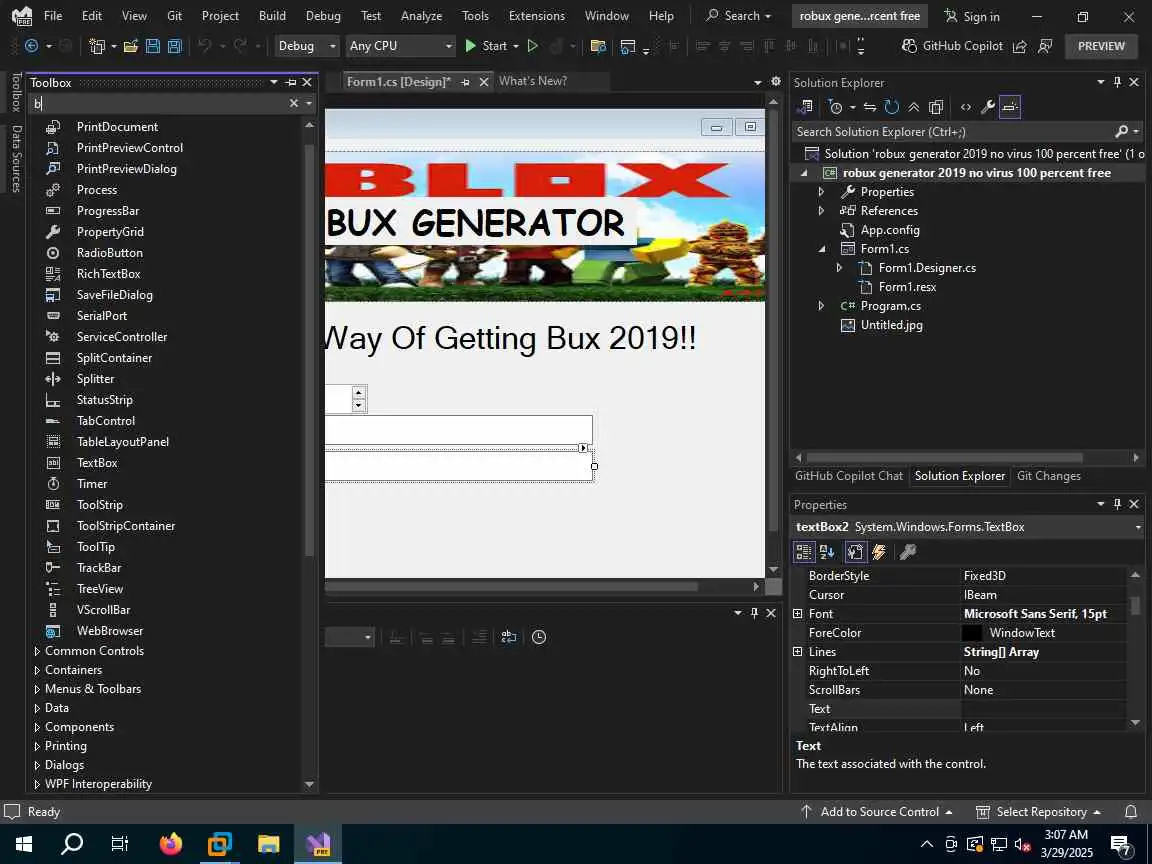Expand the Font property in Properties panel
The width and height of the screenshot is (1152, 864).
click(798, 613)
